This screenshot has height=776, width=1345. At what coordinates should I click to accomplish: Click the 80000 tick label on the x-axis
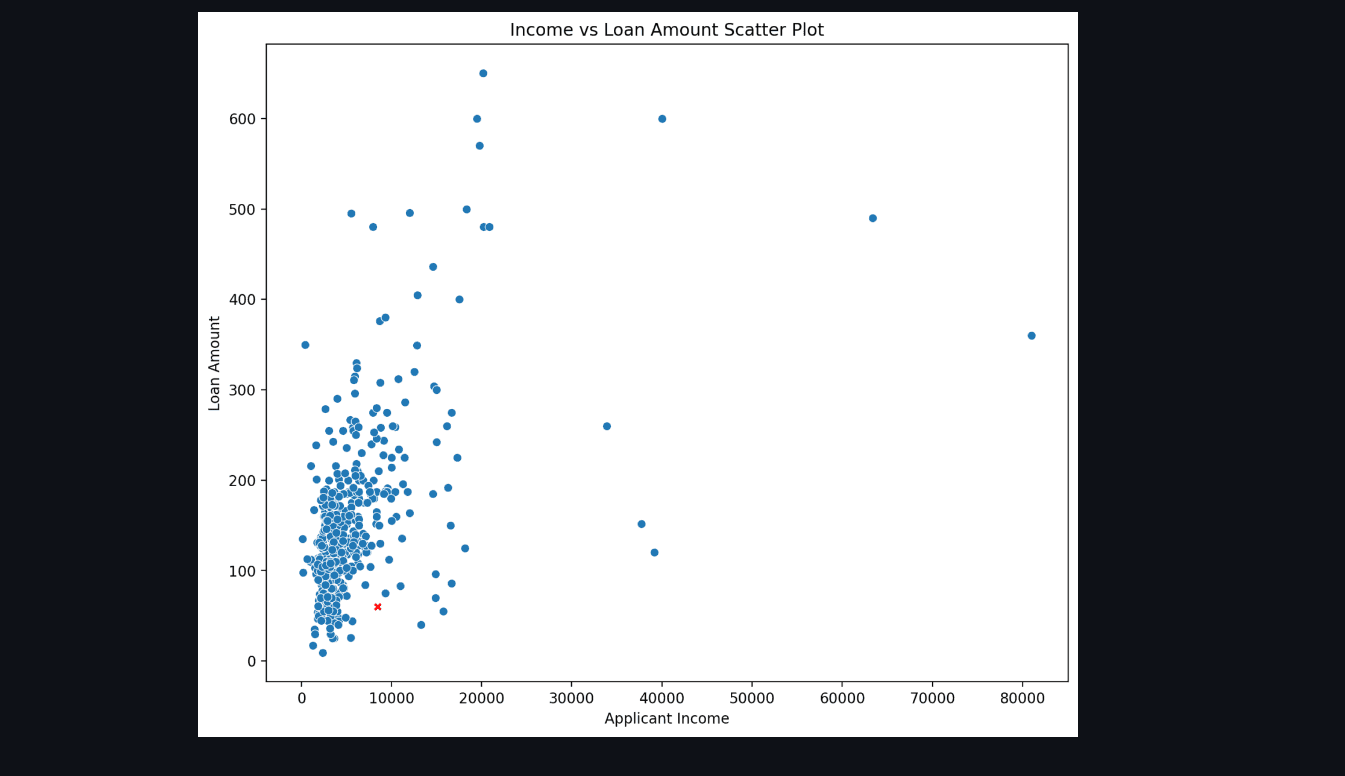coord(1022,701)
